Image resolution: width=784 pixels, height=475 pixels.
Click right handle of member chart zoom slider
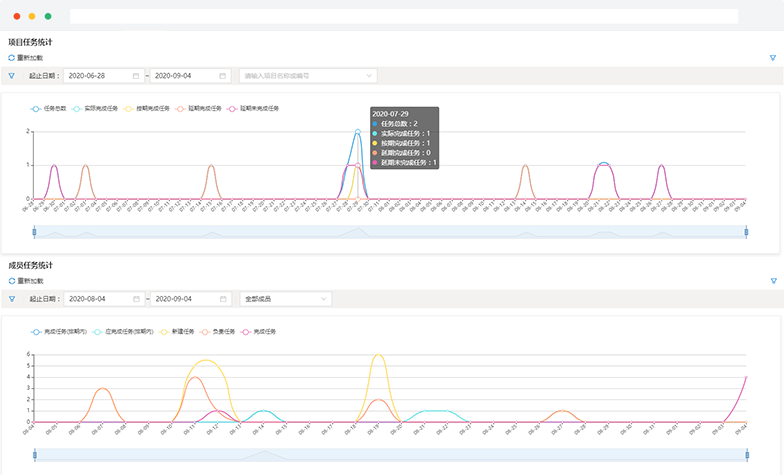tap(747, 455)
